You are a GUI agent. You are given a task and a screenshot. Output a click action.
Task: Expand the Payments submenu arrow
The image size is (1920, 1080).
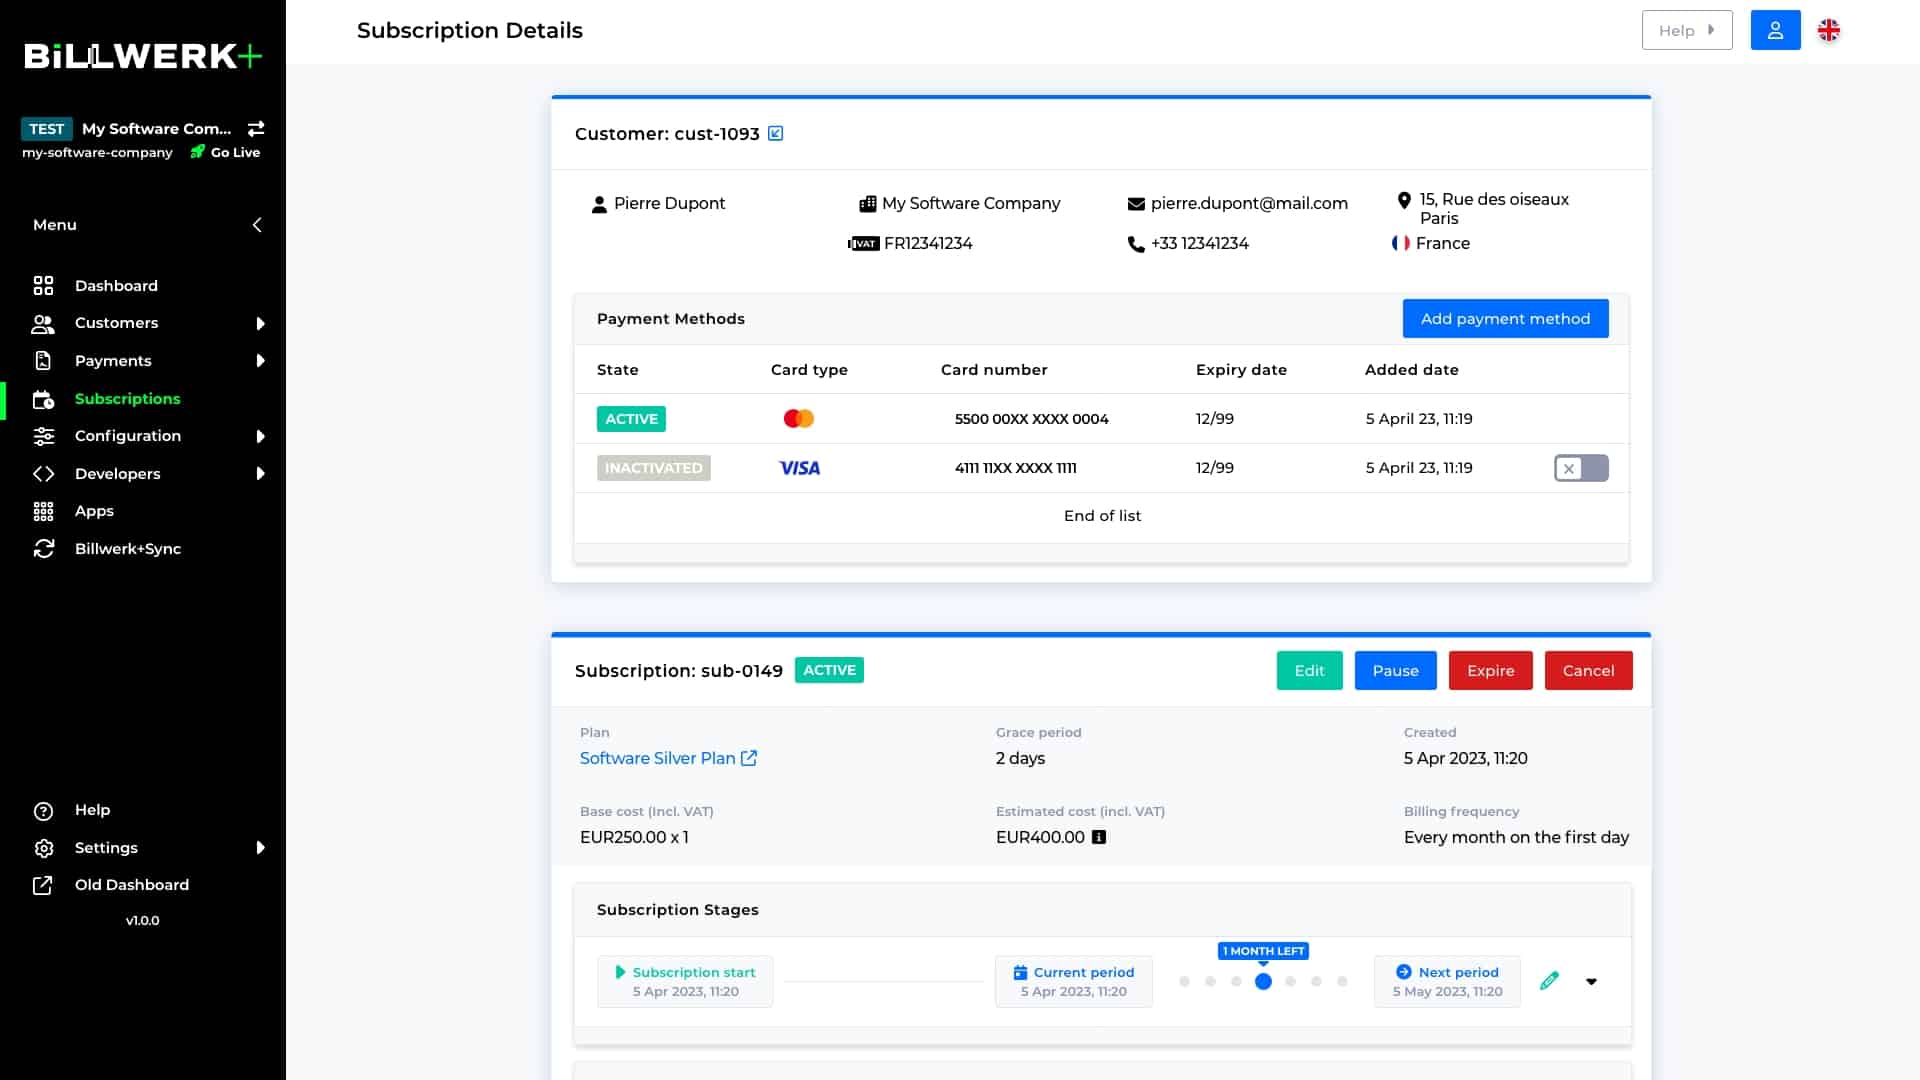coord(260,361)
